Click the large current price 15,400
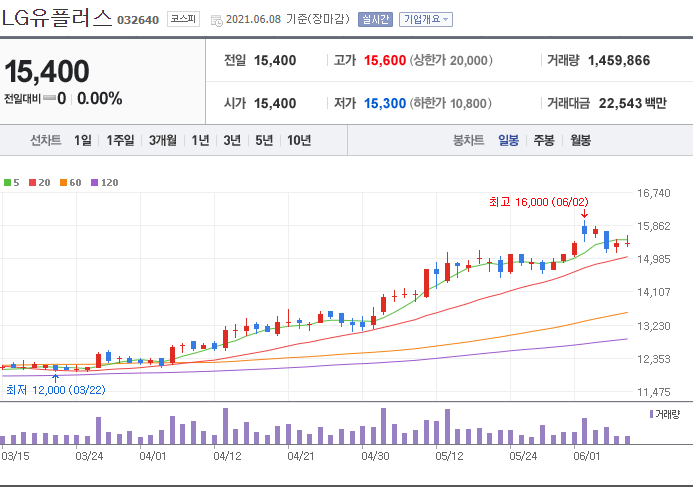The image size is (693, 487). pyautogui.click(x=47, y=71)
